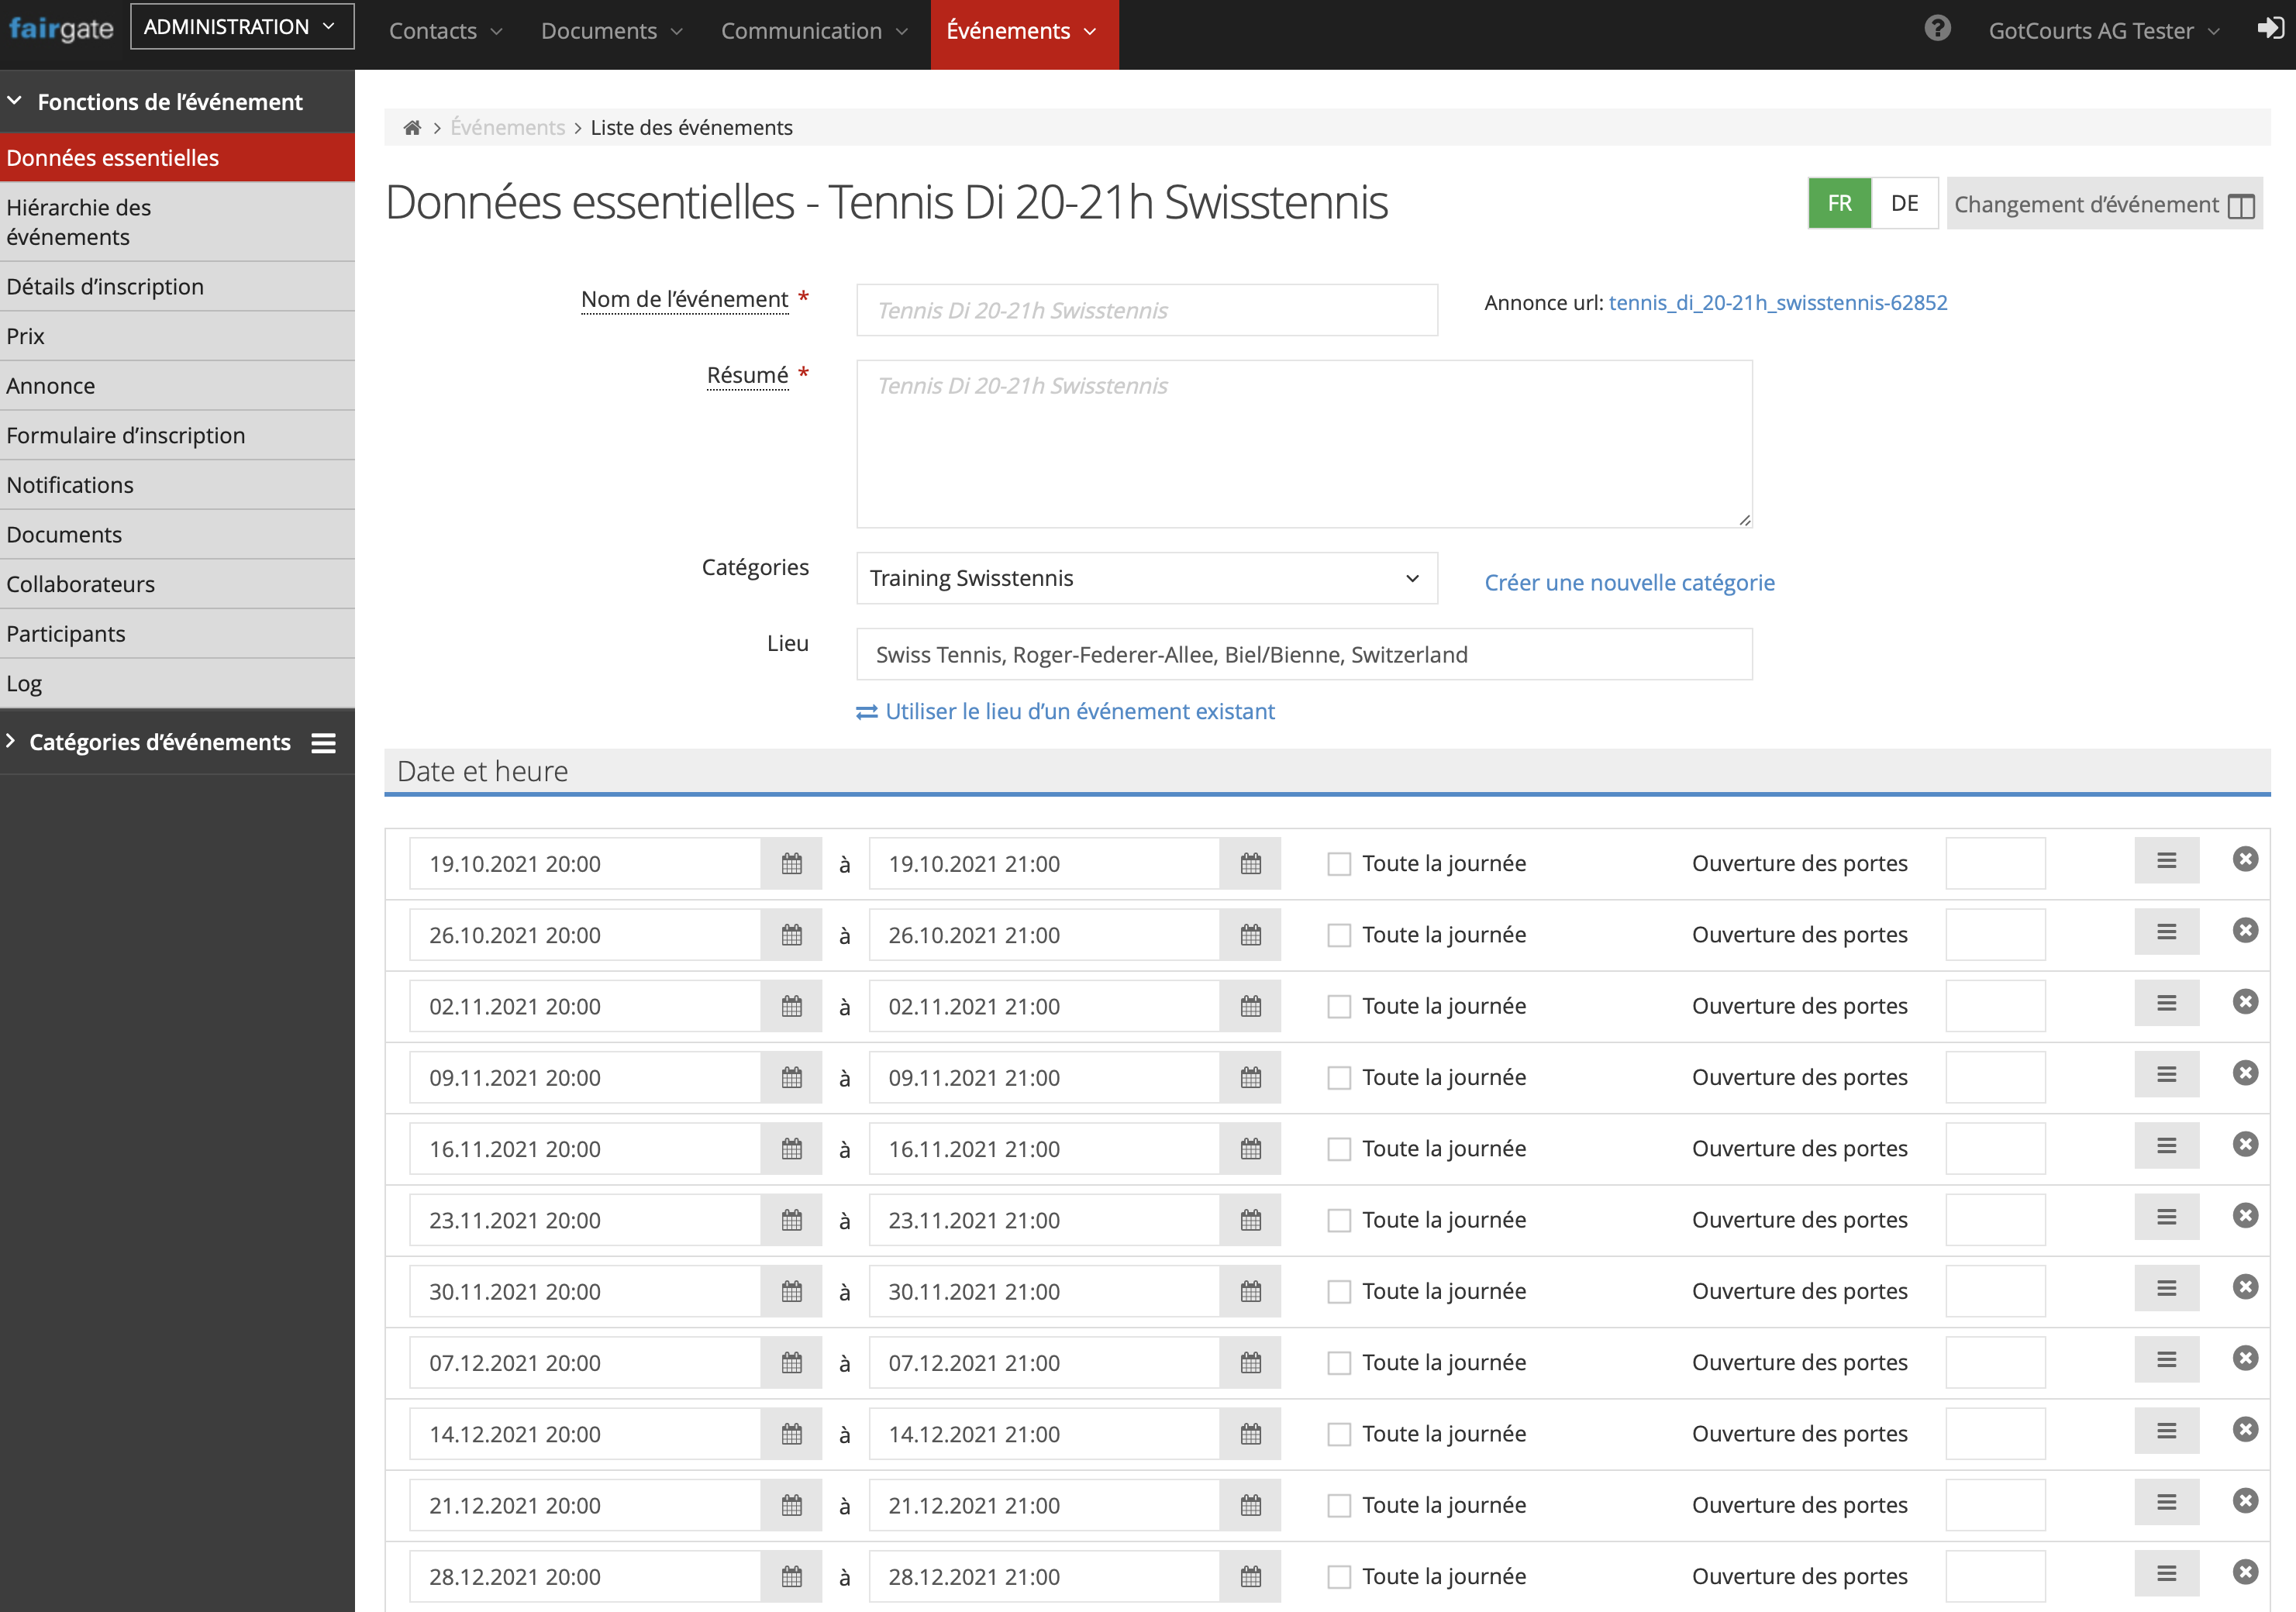Open the Communication menu

(814, 31)
